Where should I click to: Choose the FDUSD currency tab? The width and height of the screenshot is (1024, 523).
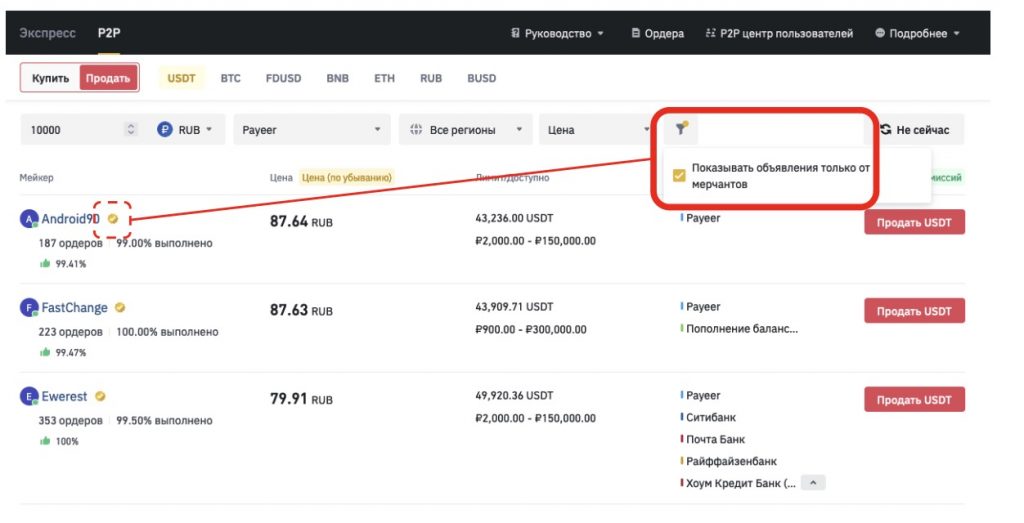point(283,78)
